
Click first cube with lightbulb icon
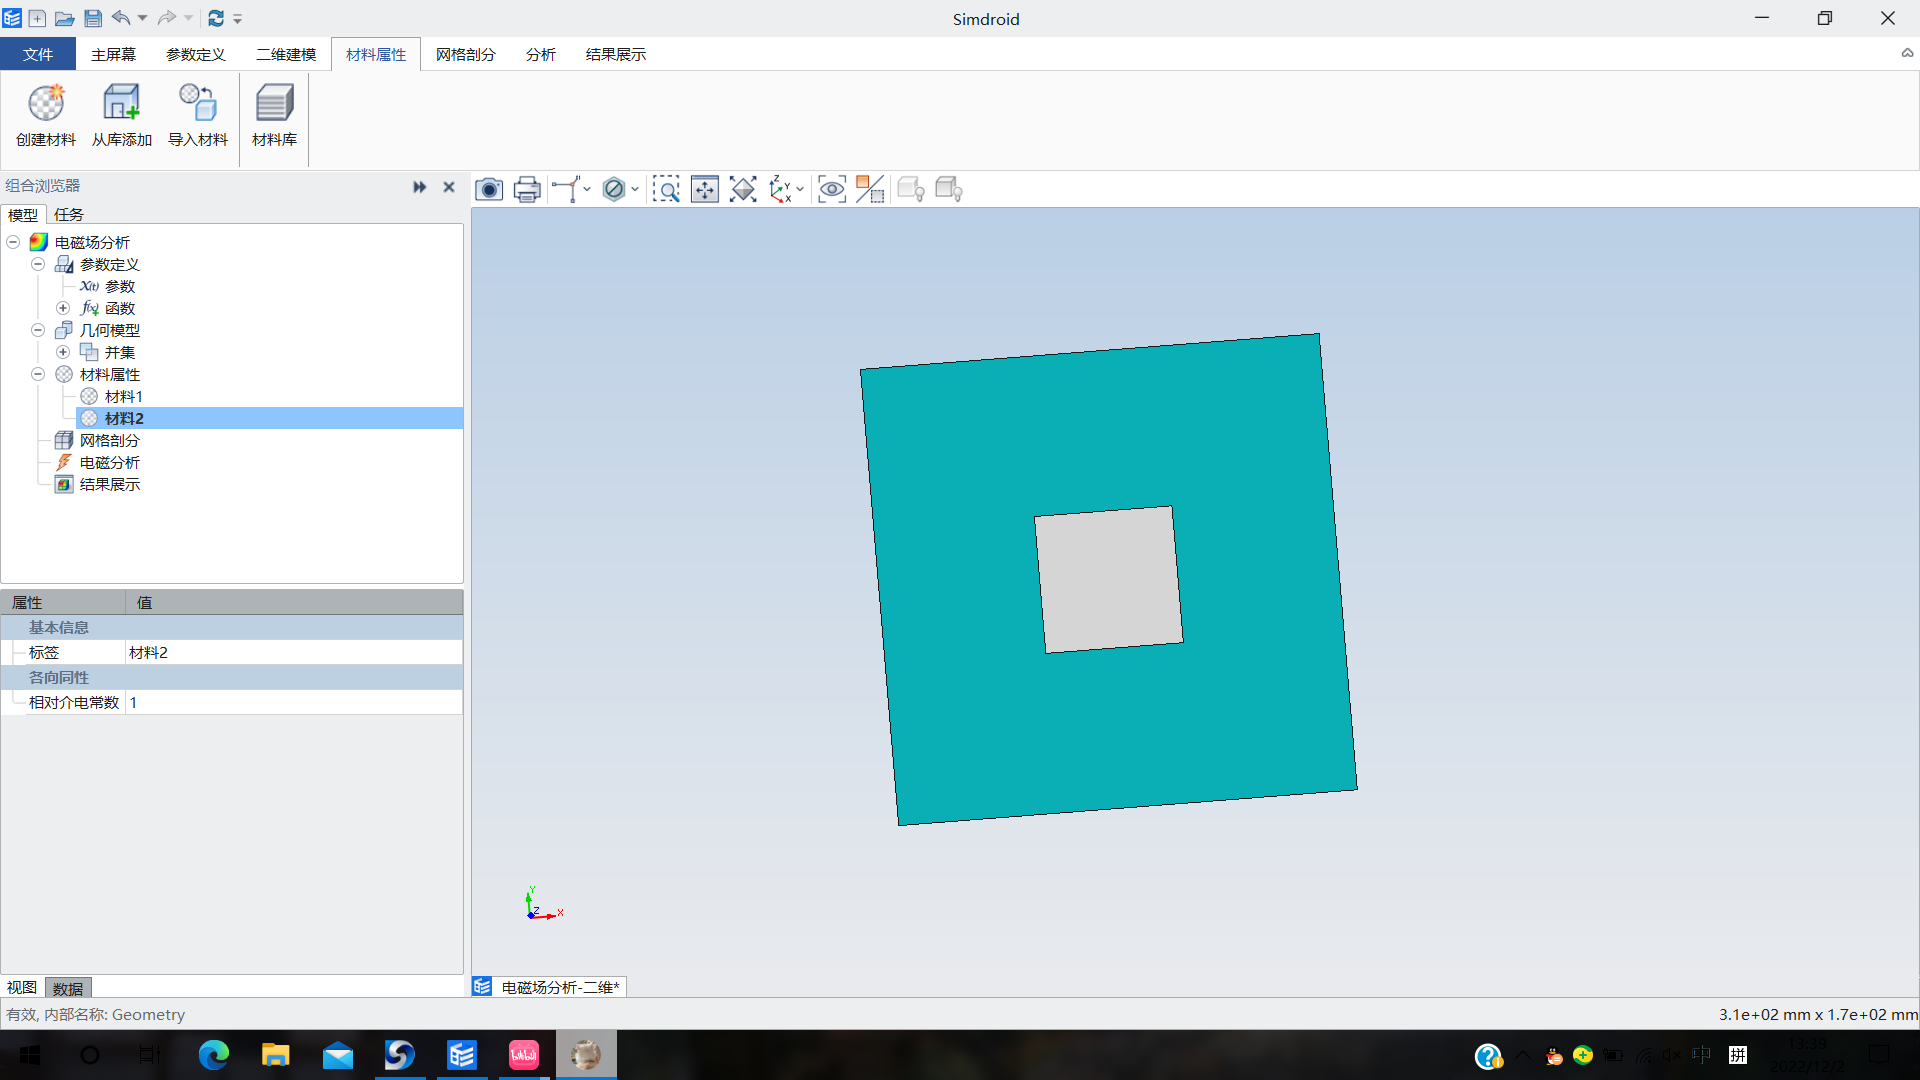[x=911, y=189]
